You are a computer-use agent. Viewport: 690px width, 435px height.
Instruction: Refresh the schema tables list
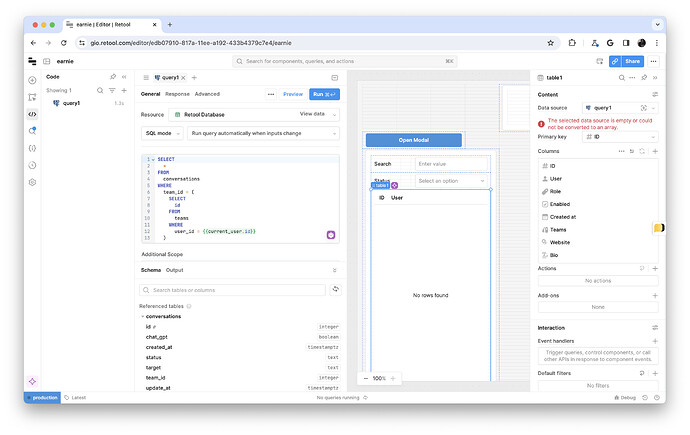coord(335,289)
